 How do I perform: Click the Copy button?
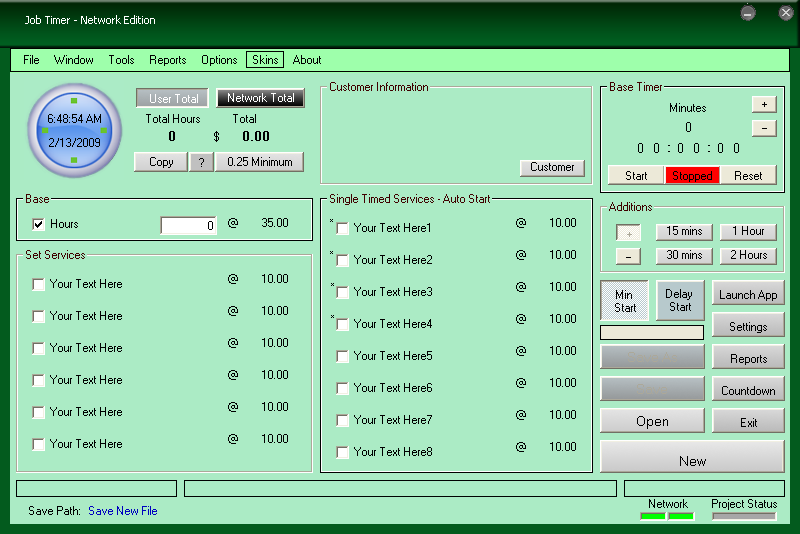(x=161, y=162)
